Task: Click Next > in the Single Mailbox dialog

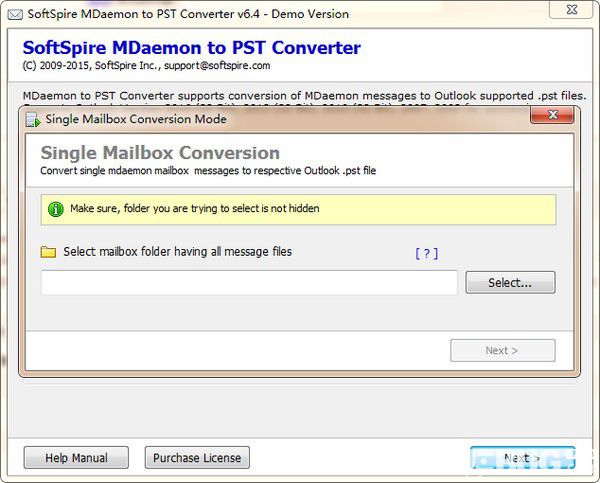Action: click(502, 350)
